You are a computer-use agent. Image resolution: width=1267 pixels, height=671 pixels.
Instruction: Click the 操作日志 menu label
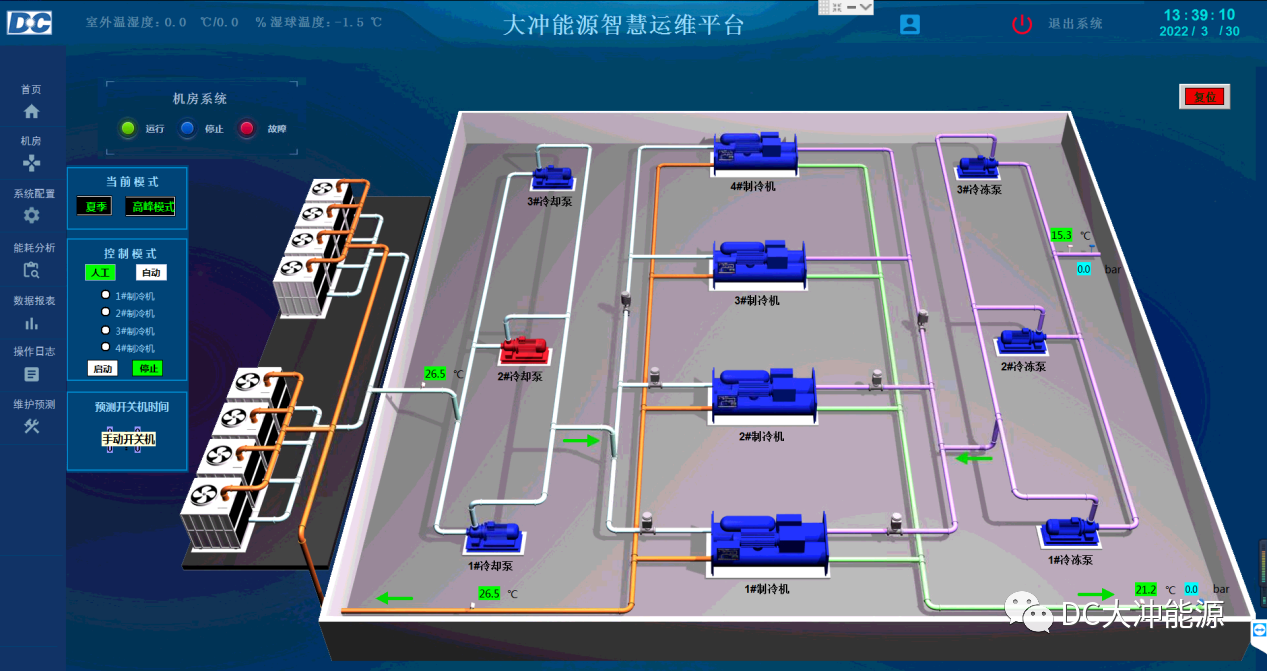click(x=34, y=351)
